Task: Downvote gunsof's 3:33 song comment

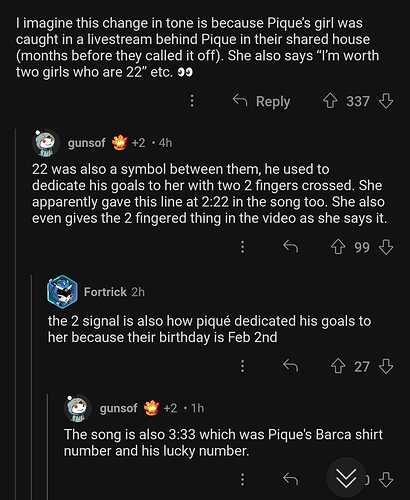Action: click(386, 480)
